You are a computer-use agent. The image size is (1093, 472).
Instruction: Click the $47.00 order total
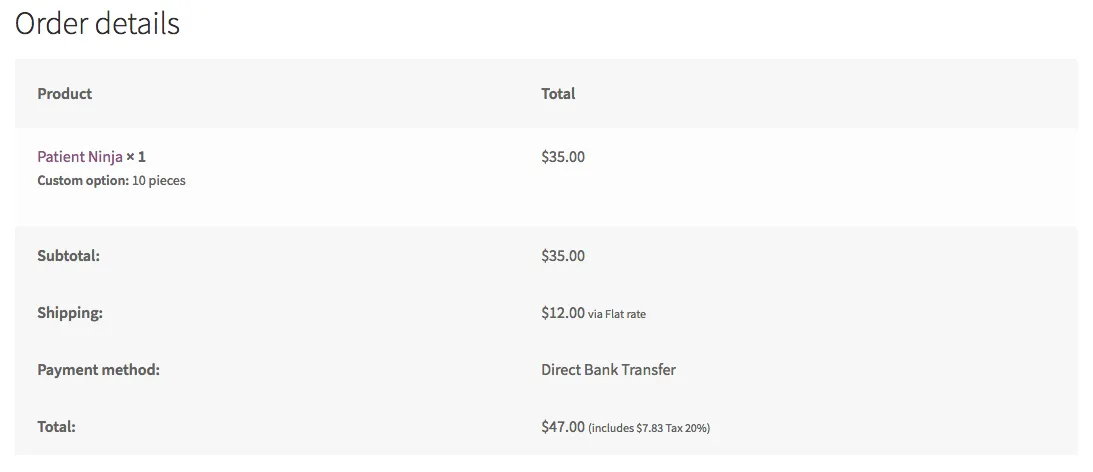[x=562, y=427]
